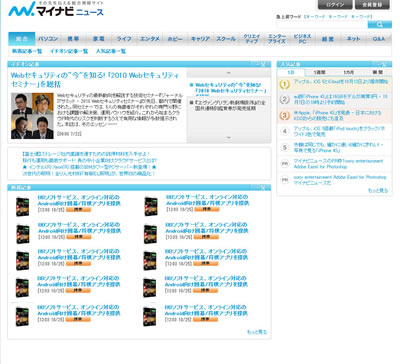This screenshot has height=364, width=400.
Task: Click the ログイン button
Action: click(x=335, y=5)
